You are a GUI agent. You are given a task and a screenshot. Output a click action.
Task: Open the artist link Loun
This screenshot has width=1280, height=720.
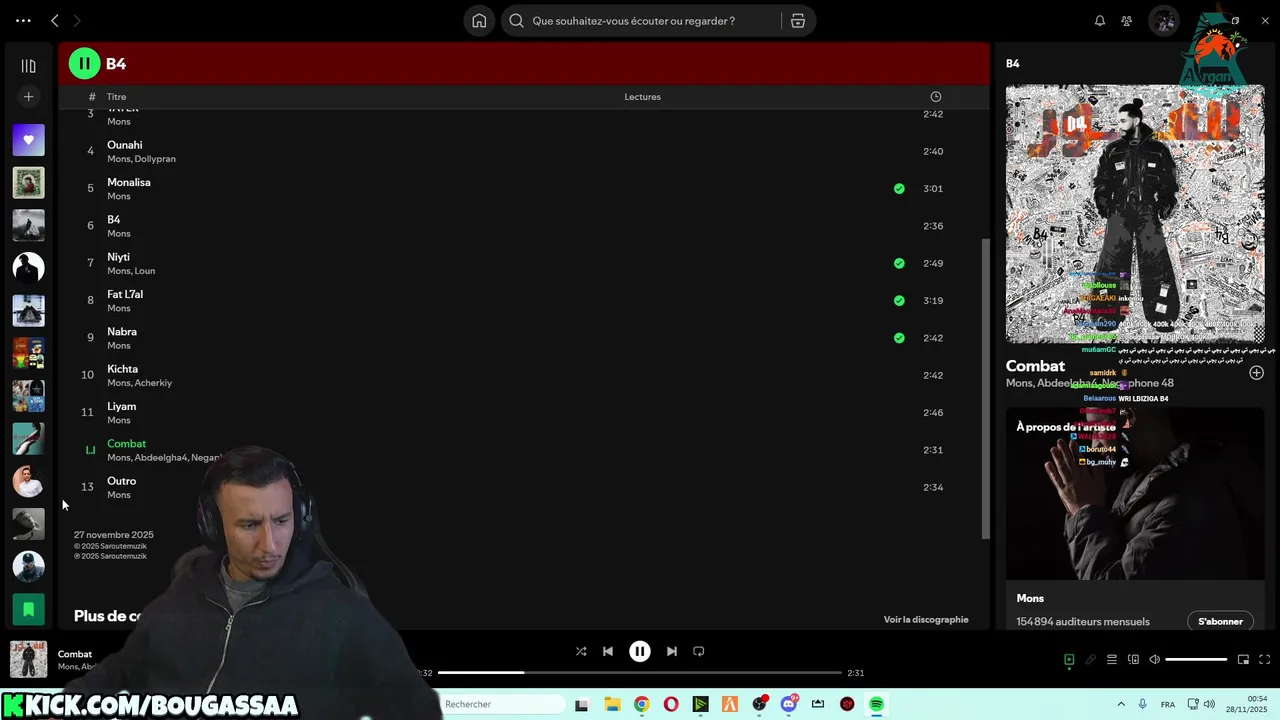tap(145, 271)
